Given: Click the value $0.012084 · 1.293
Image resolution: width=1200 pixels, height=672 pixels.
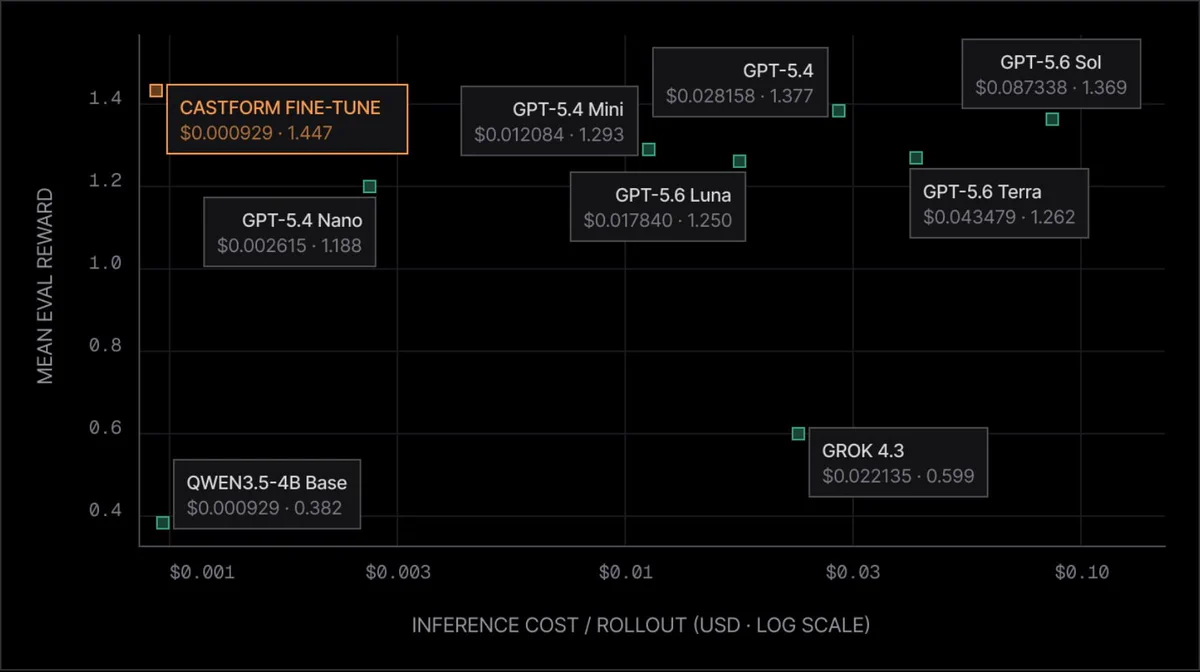Looking at the screenshot, I should (x=549, y=134).
